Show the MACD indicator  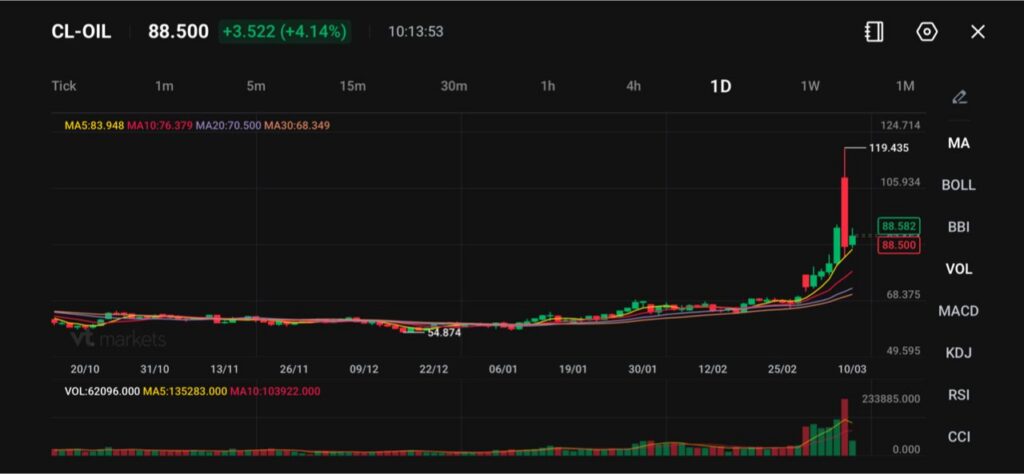tap(958, 311)
